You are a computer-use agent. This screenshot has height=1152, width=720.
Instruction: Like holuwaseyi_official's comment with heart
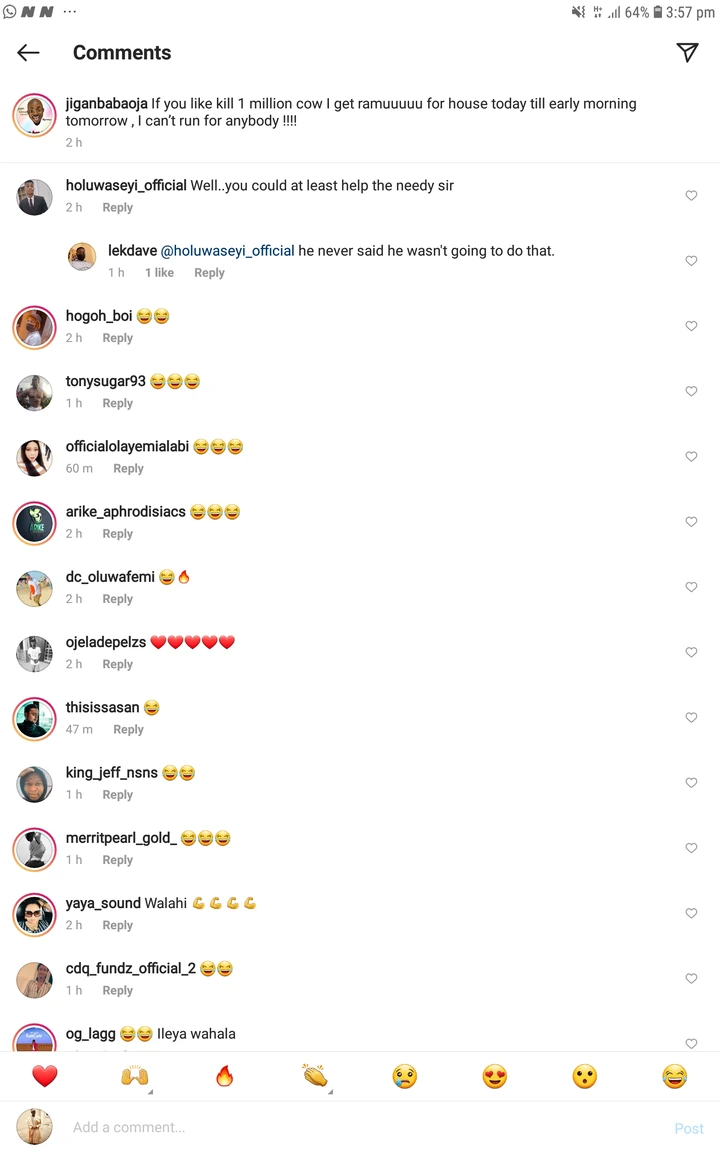pyautogui.click(x=691, y=195)
